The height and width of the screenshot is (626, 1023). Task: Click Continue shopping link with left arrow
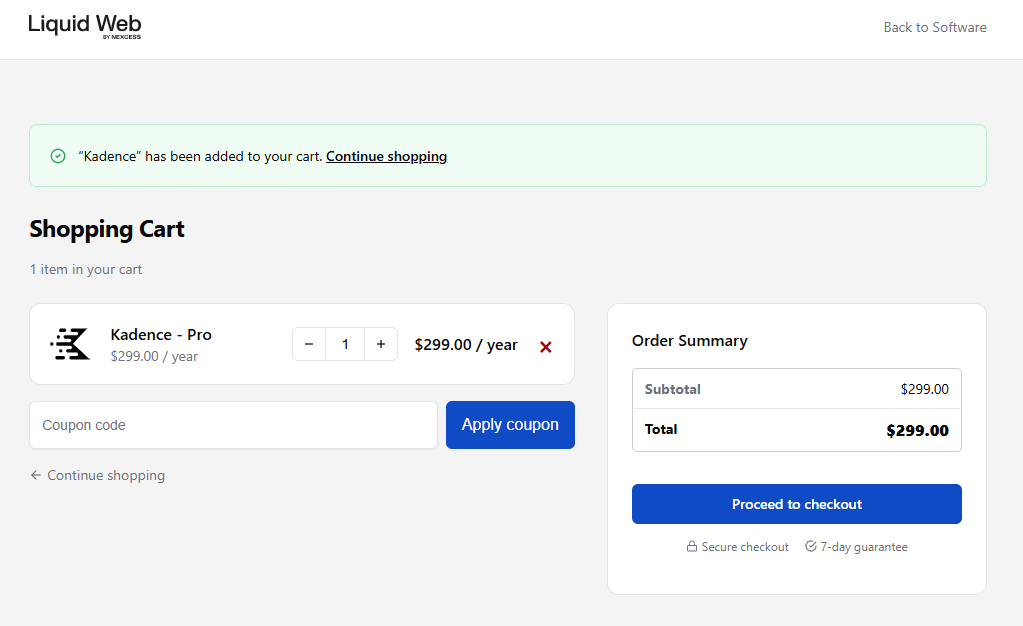pyautogui.click(x=98, y=475)
